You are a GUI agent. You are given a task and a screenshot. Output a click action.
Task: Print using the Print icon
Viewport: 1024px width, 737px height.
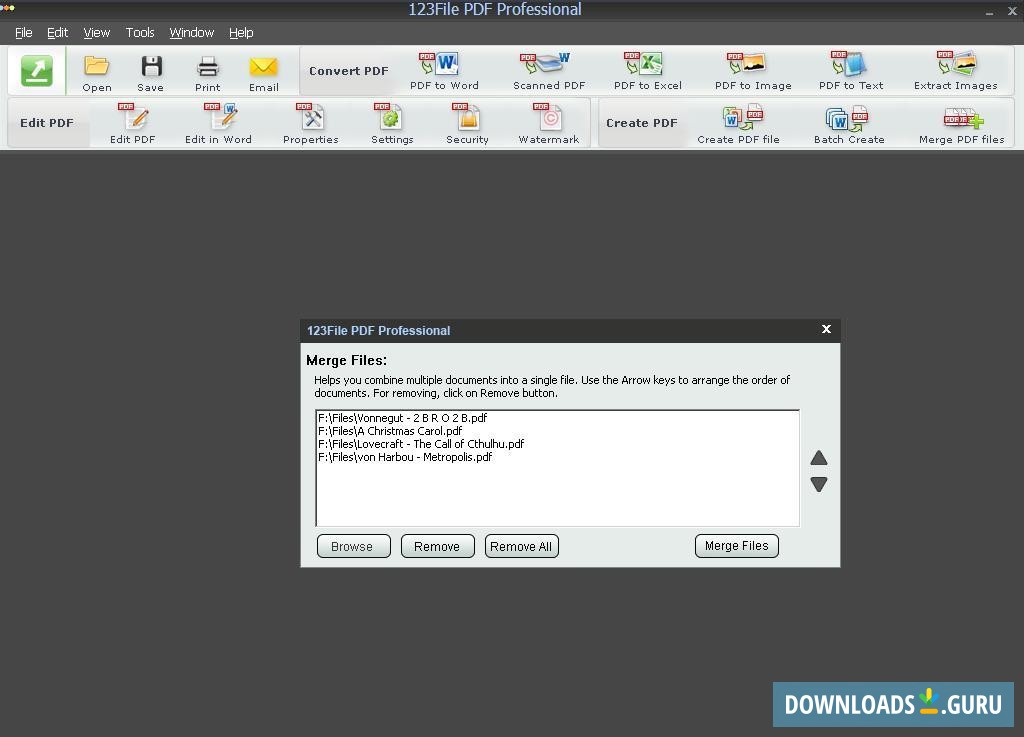pyautogui.click(x=208, y=73)
